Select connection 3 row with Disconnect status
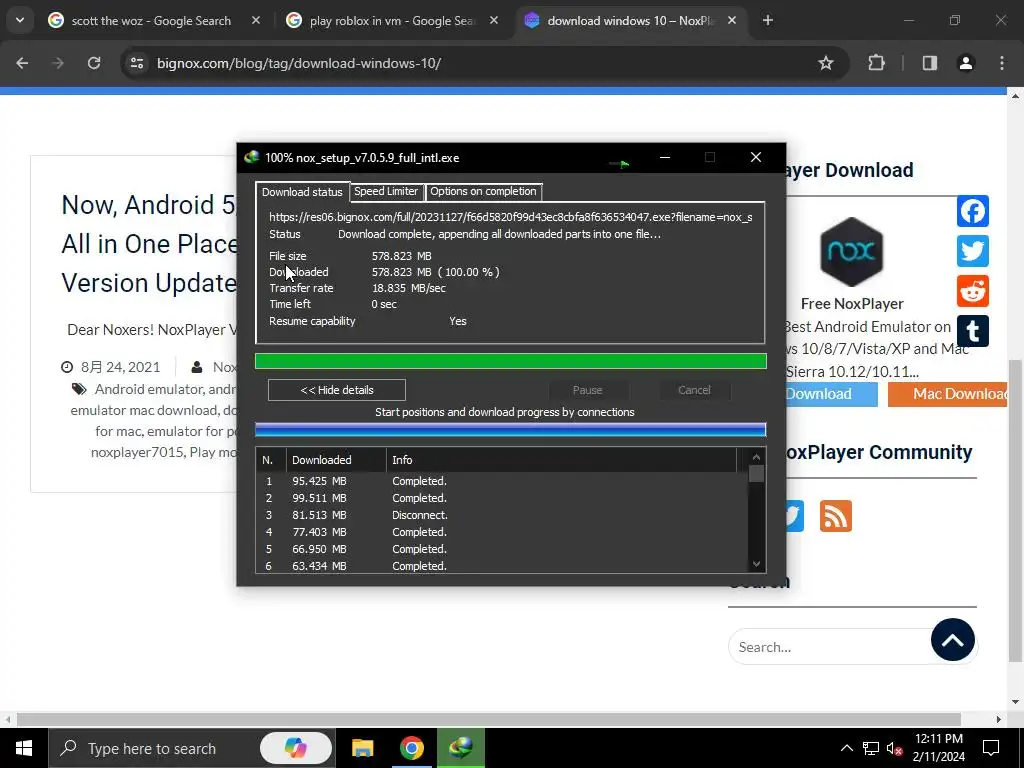The width and height of the screenshot is (1024, 768). [502, 515]
